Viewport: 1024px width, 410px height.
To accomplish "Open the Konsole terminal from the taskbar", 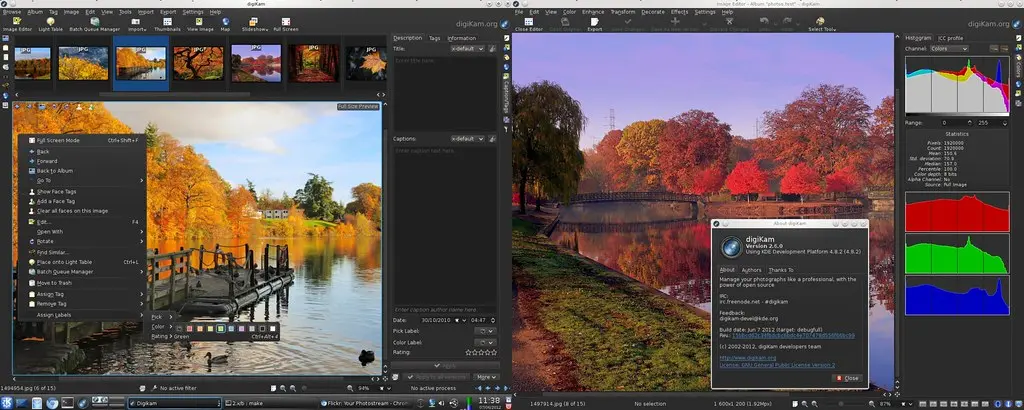I will click(67, 402).
